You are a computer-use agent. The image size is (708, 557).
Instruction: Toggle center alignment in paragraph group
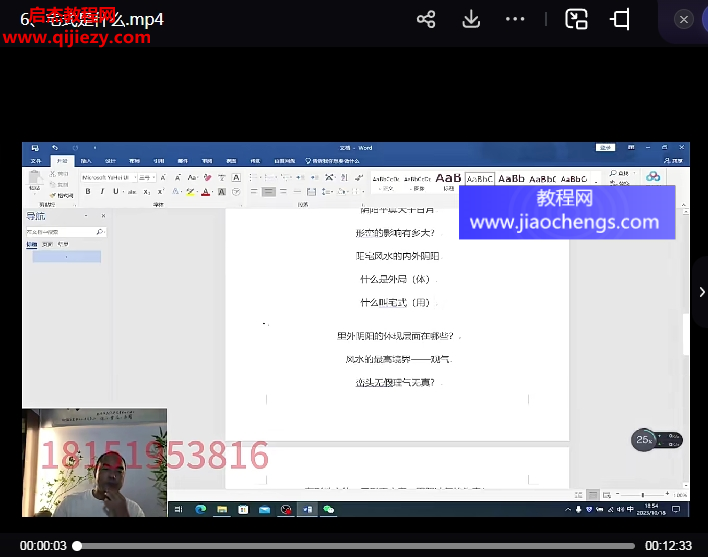268,192
